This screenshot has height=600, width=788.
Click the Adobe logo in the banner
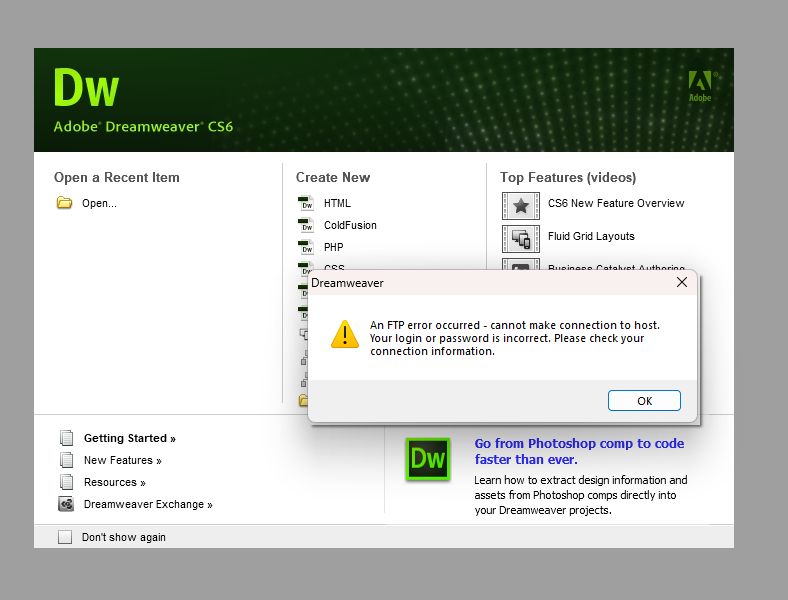coord(702,86)
